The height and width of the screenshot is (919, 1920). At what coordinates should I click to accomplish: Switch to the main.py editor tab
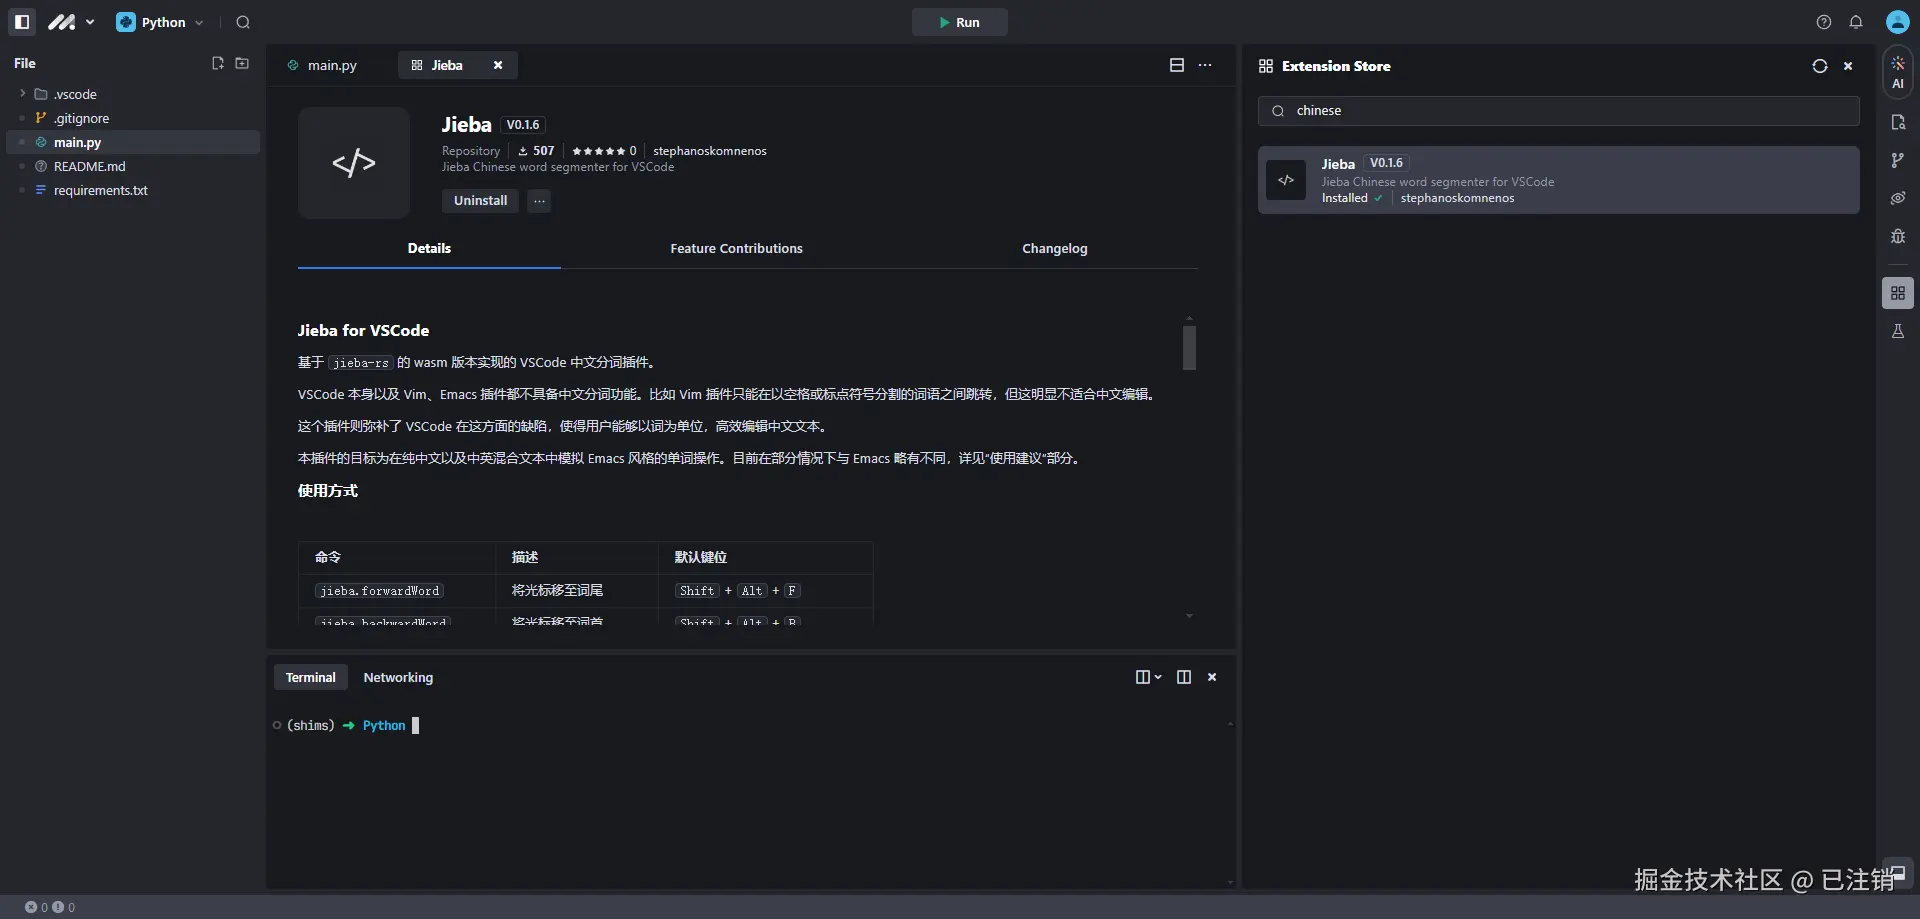[322, 65]
